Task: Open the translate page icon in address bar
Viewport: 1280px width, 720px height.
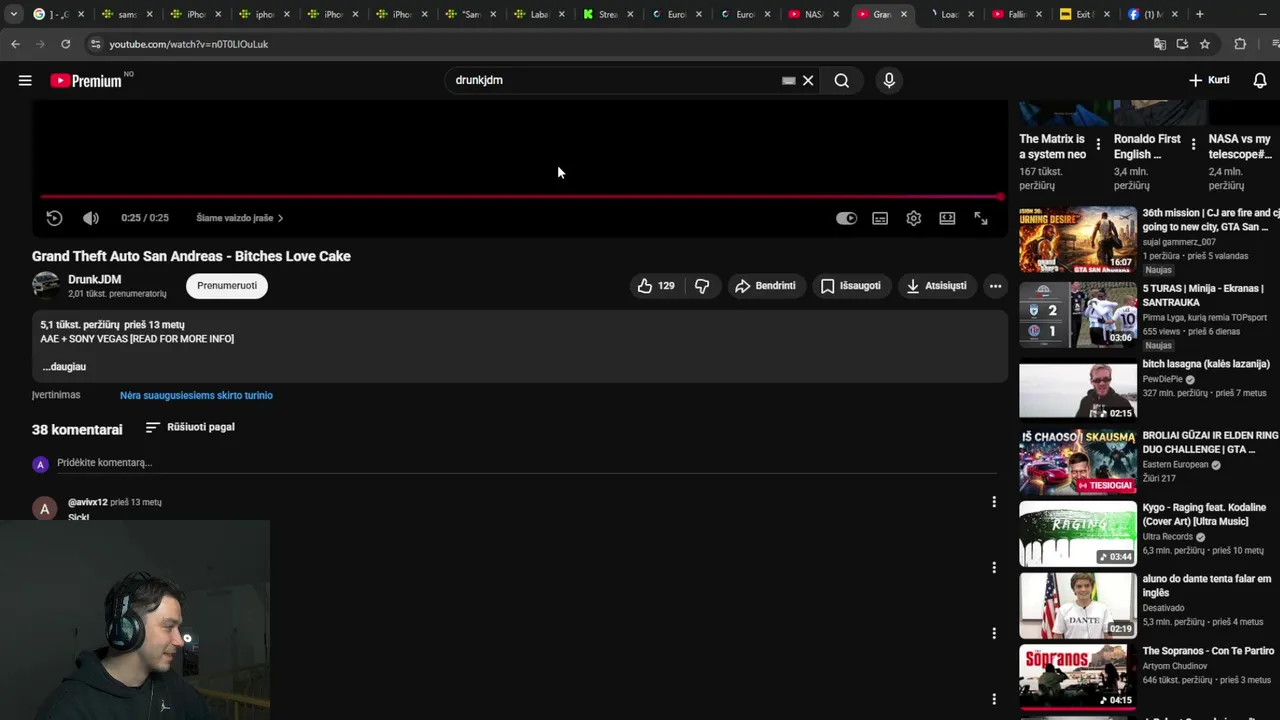Action: (1160, 44)
